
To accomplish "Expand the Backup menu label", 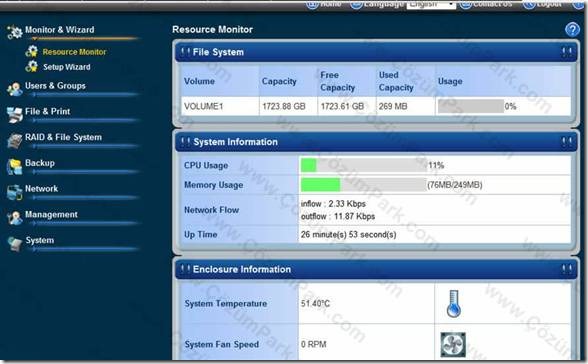I will pyautogui.click(x=40, y=163).
